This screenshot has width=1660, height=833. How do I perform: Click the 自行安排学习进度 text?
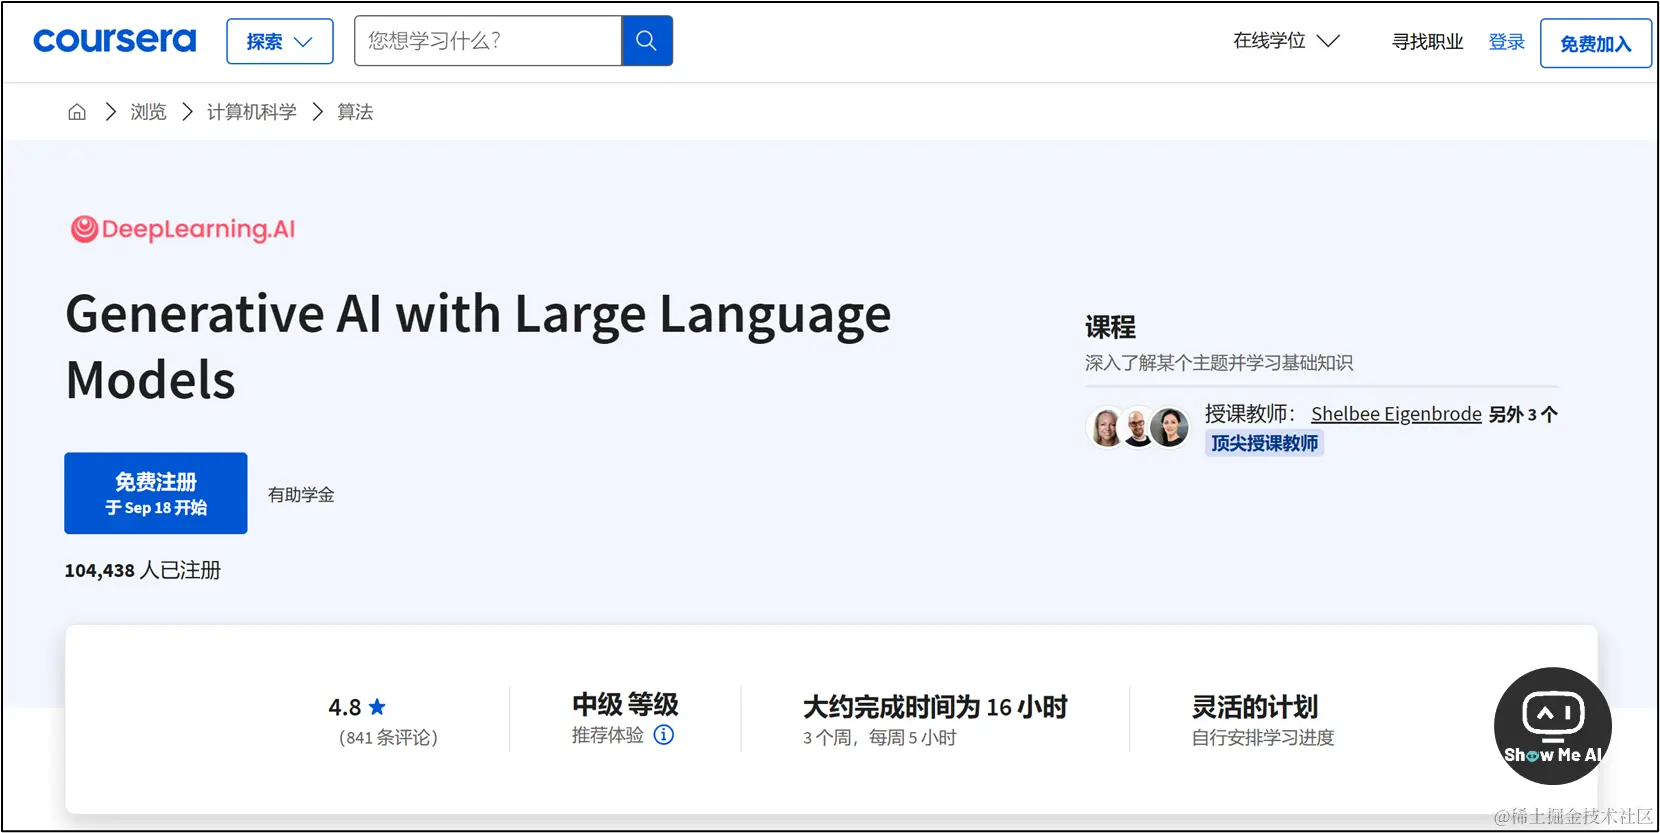click(x=1263, y=738)
